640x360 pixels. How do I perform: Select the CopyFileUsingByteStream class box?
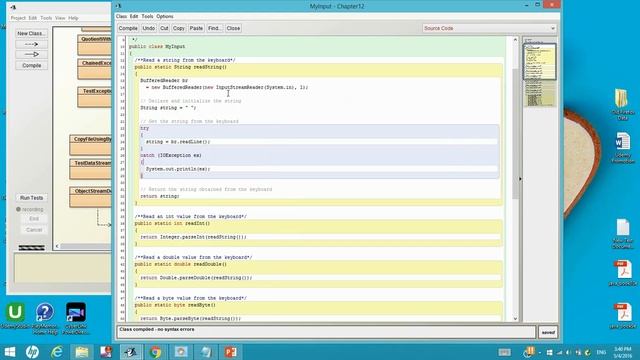point(90,145)
